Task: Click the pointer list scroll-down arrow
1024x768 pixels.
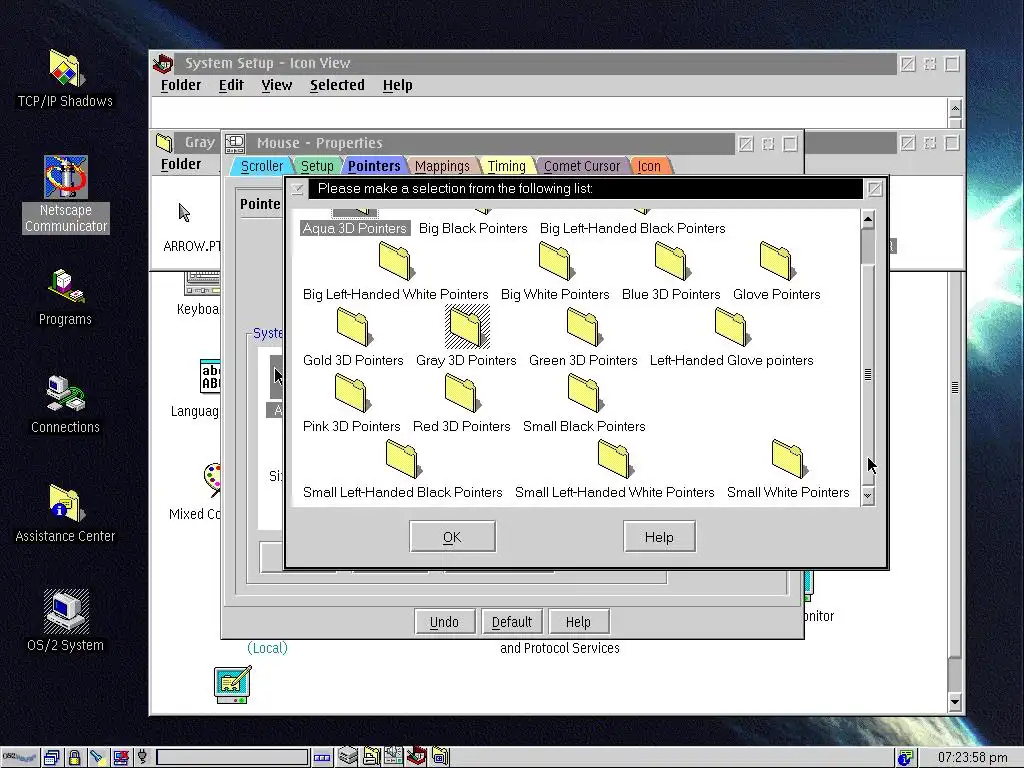Action: coord(868,496)
